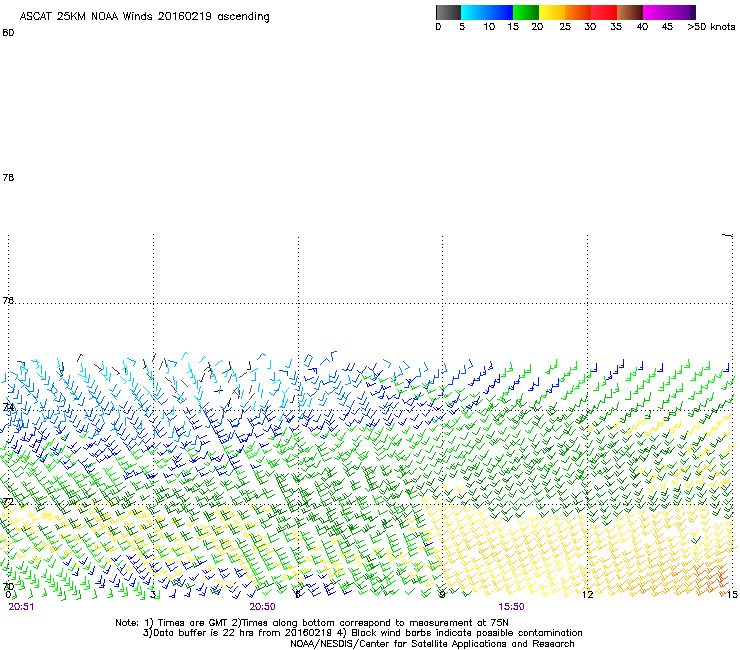This screenshot has height=650, width=740.
Task: Click the 72 latitude axis label
Action: pyautogui.click(x=8, y=502)
